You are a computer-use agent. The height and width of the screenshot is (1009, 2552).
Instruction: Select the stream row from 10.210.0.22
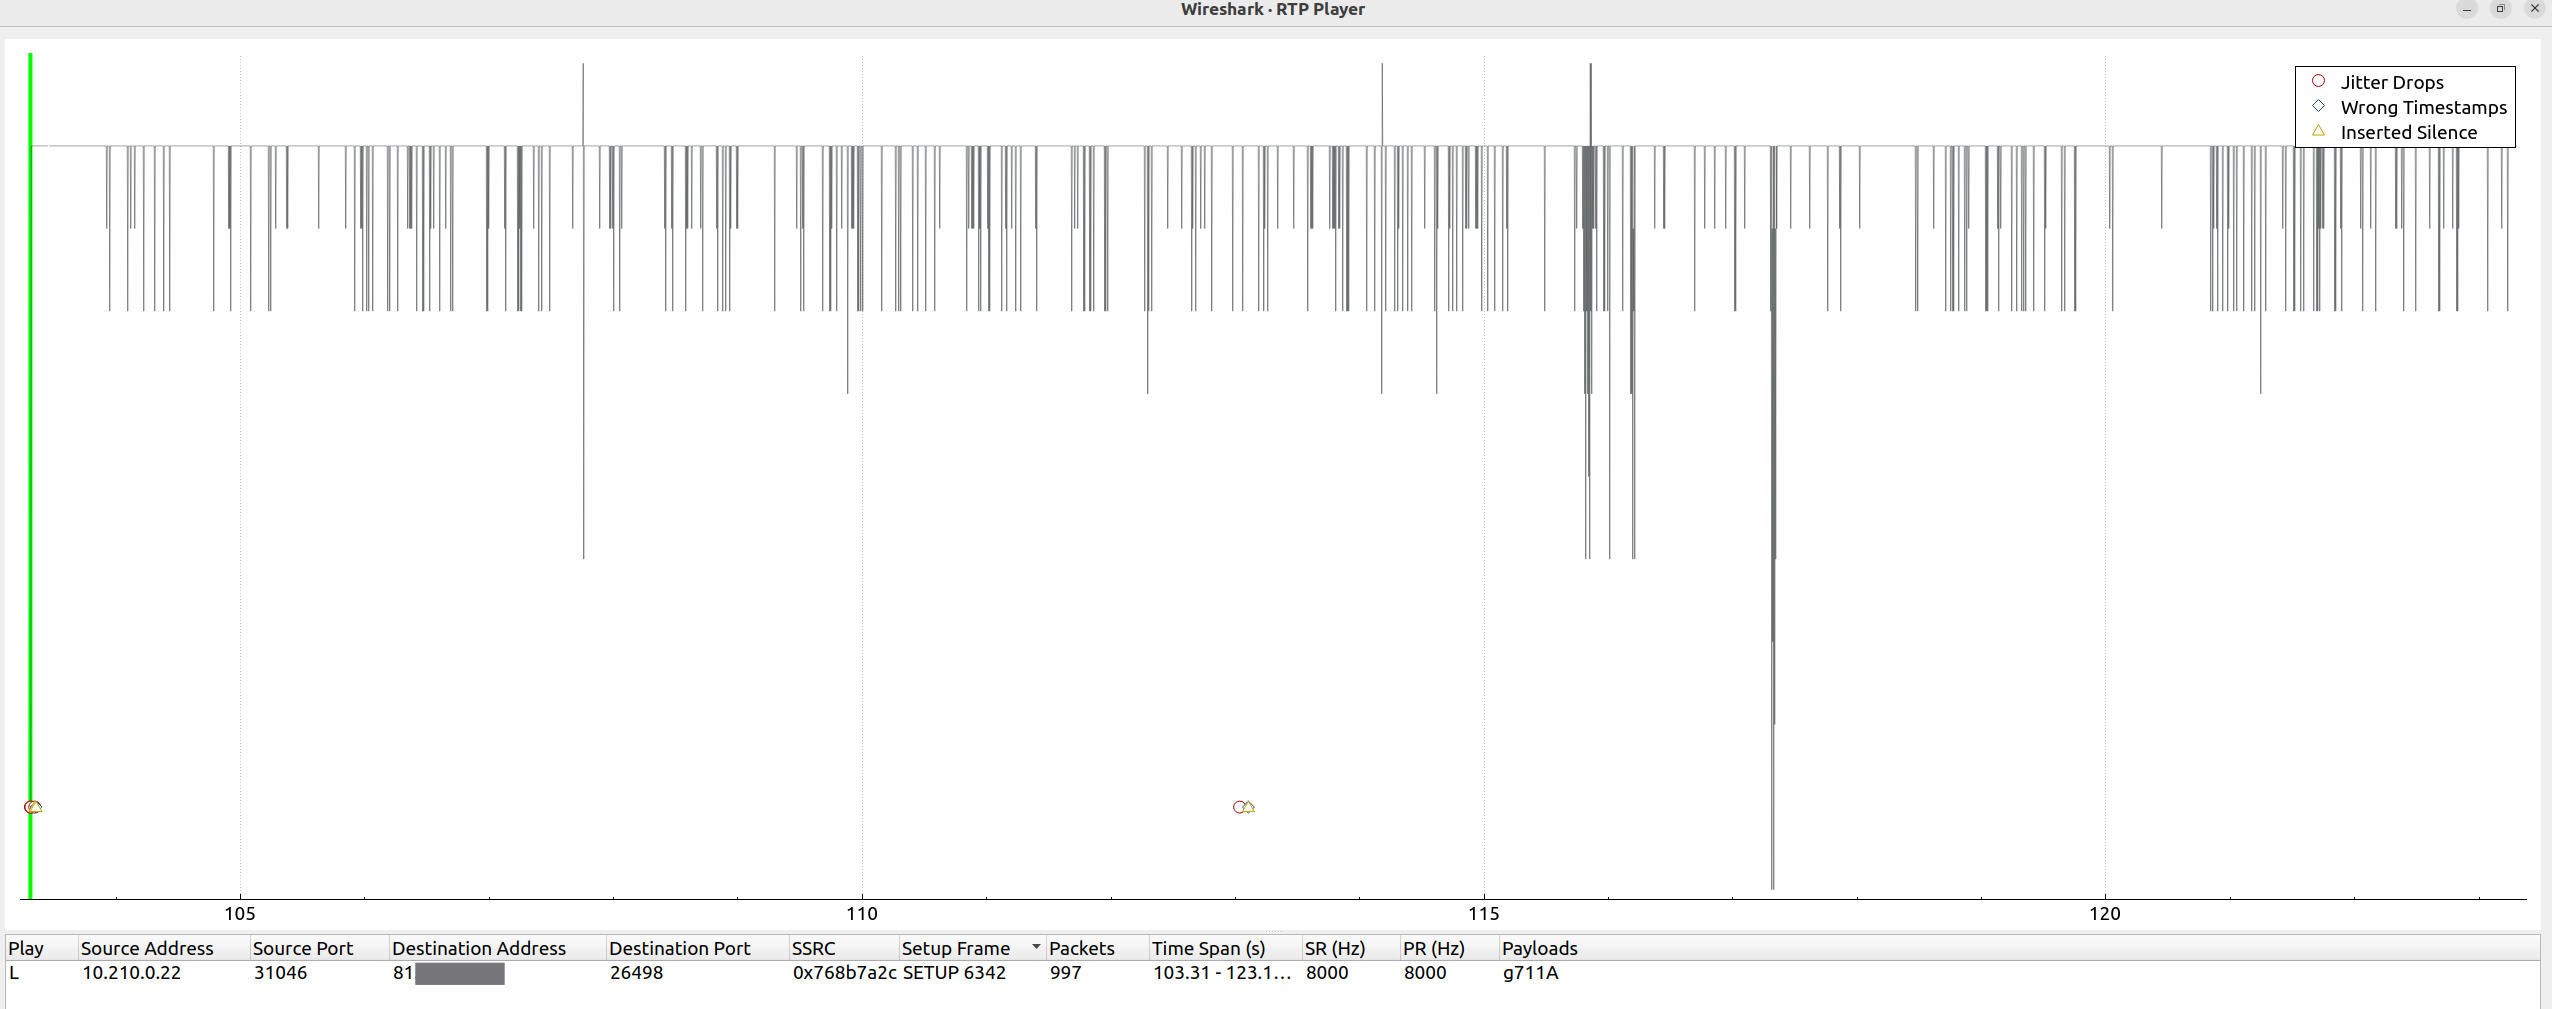(x=131, y=973)
